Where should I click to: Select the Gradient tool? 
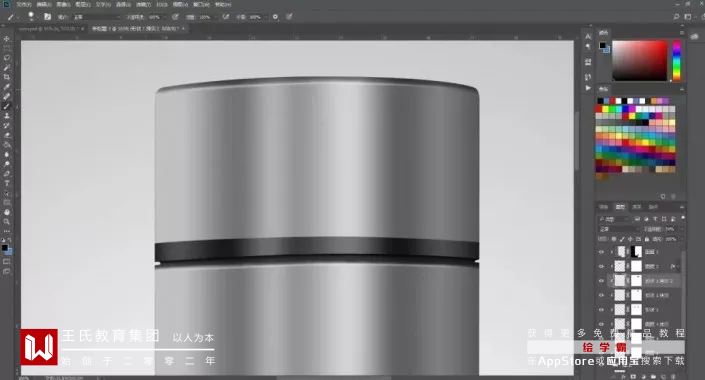7,145
